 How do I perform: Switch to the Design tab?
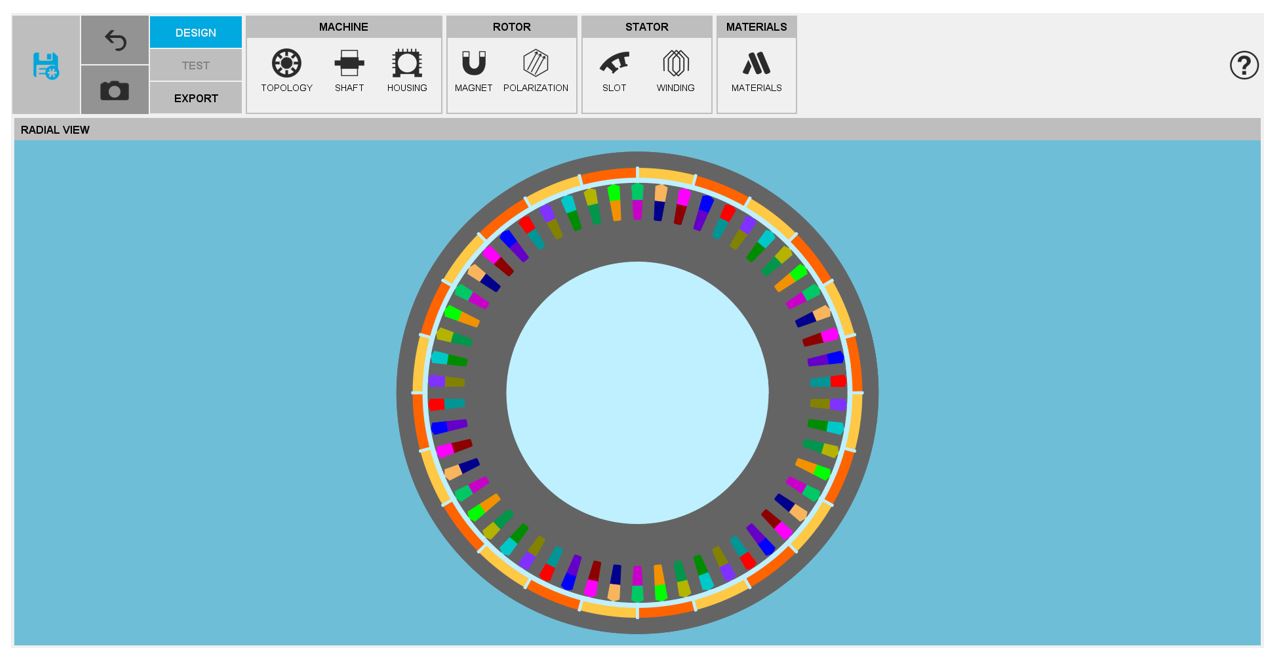[x=196, y=33]
